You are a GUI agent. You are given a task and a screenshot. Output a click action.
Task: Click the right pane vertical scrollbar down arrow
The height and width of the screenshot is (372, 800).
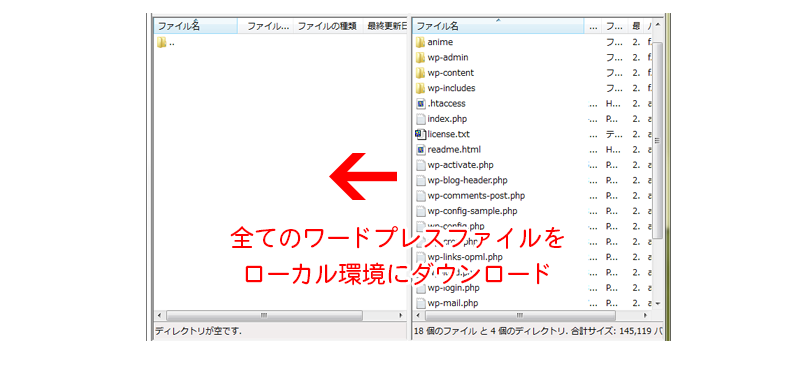click(658, 304)
